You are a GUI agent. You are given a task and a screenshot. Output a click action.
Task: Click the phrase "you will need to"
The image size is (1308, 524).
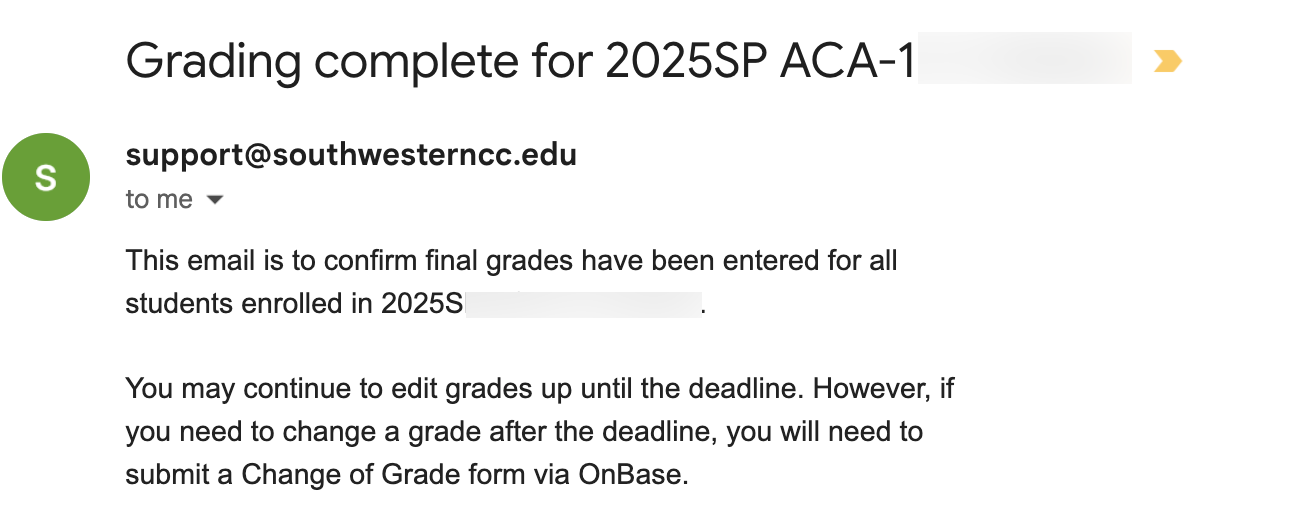click(824, 432)
